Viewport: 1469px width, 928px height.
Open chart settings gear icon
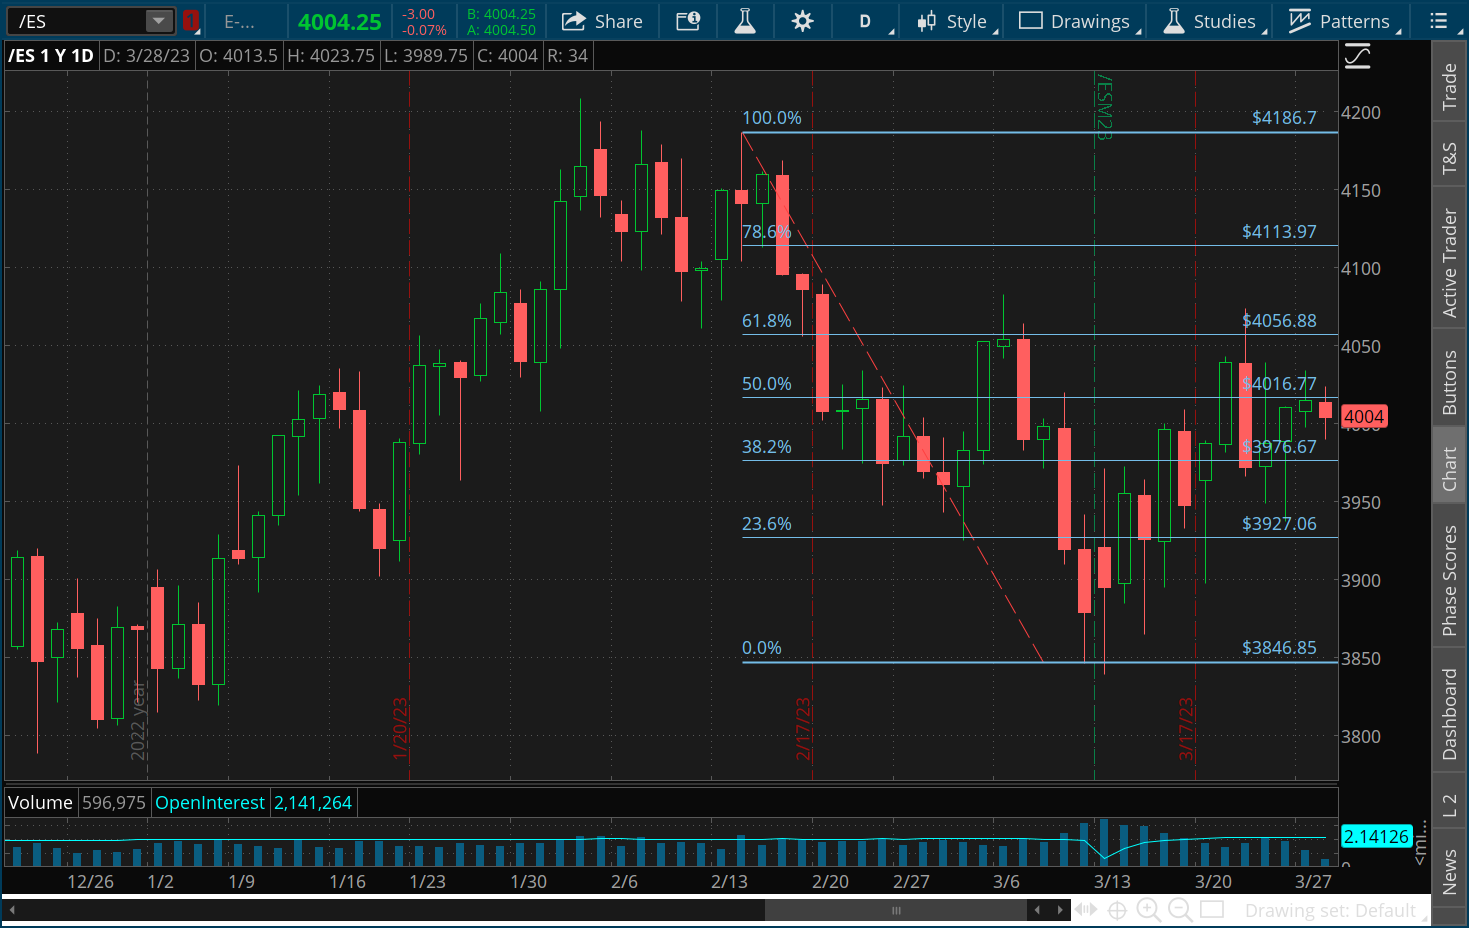802,21
